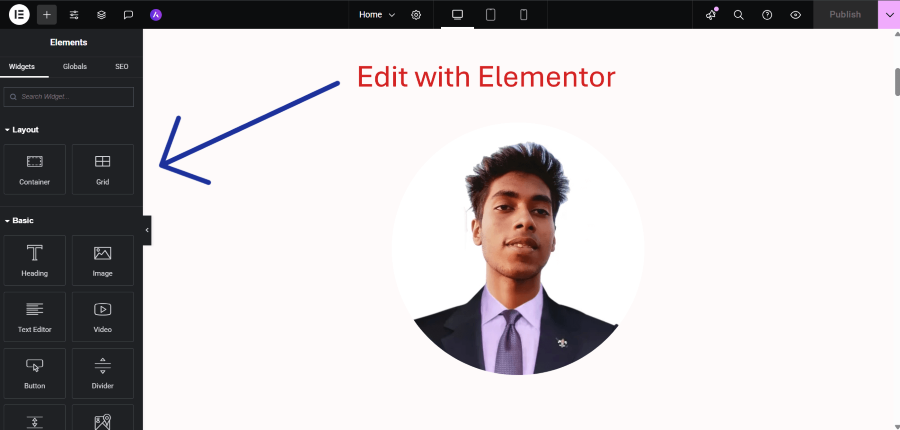Image resolution: width=900 pixels, height=430 pixels.
Task: Open the Home page dropdown
Action: pos(377,15)
